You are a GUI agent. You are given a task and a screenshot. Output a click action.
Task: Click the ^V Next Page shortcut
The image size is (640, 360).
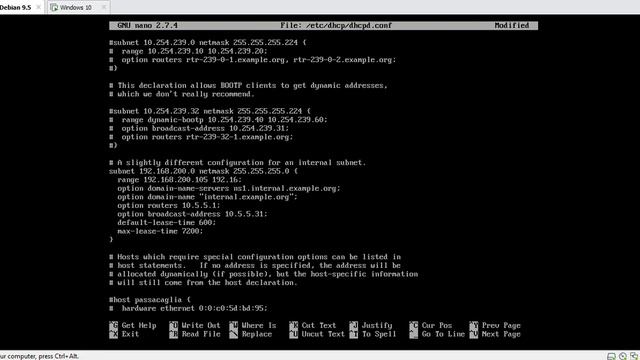[495, 334]
